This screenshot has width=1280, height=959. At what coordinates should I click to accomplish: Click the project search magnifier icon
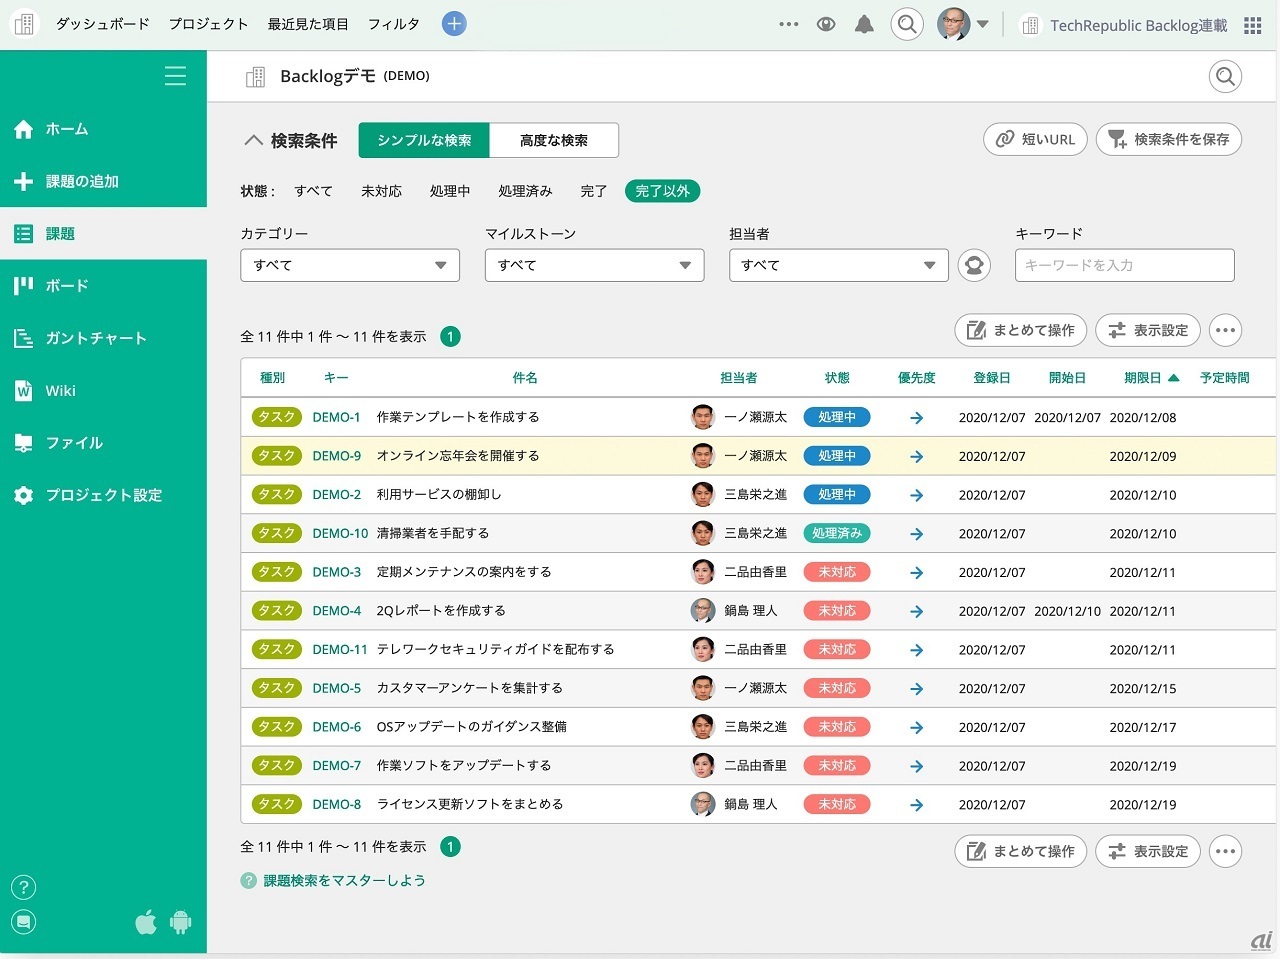1225,77
